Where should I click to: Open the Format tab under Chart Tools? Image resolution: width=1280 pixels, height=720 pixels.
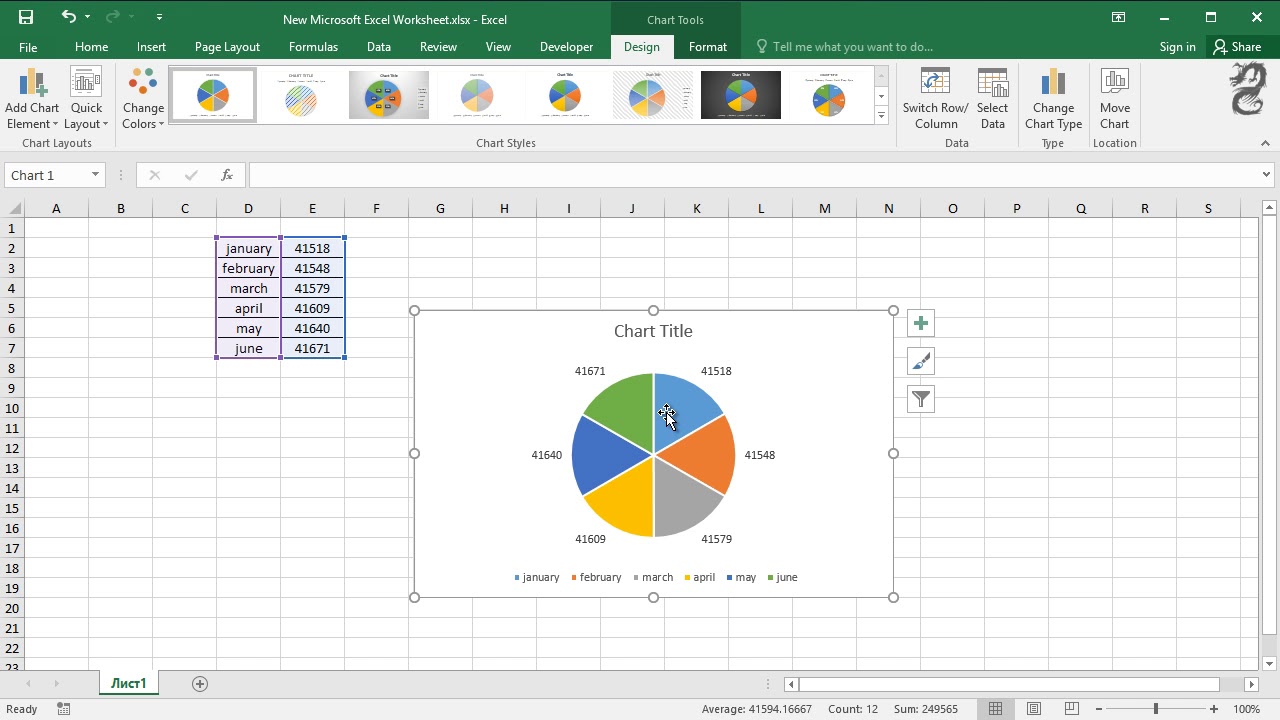point(708,47)
